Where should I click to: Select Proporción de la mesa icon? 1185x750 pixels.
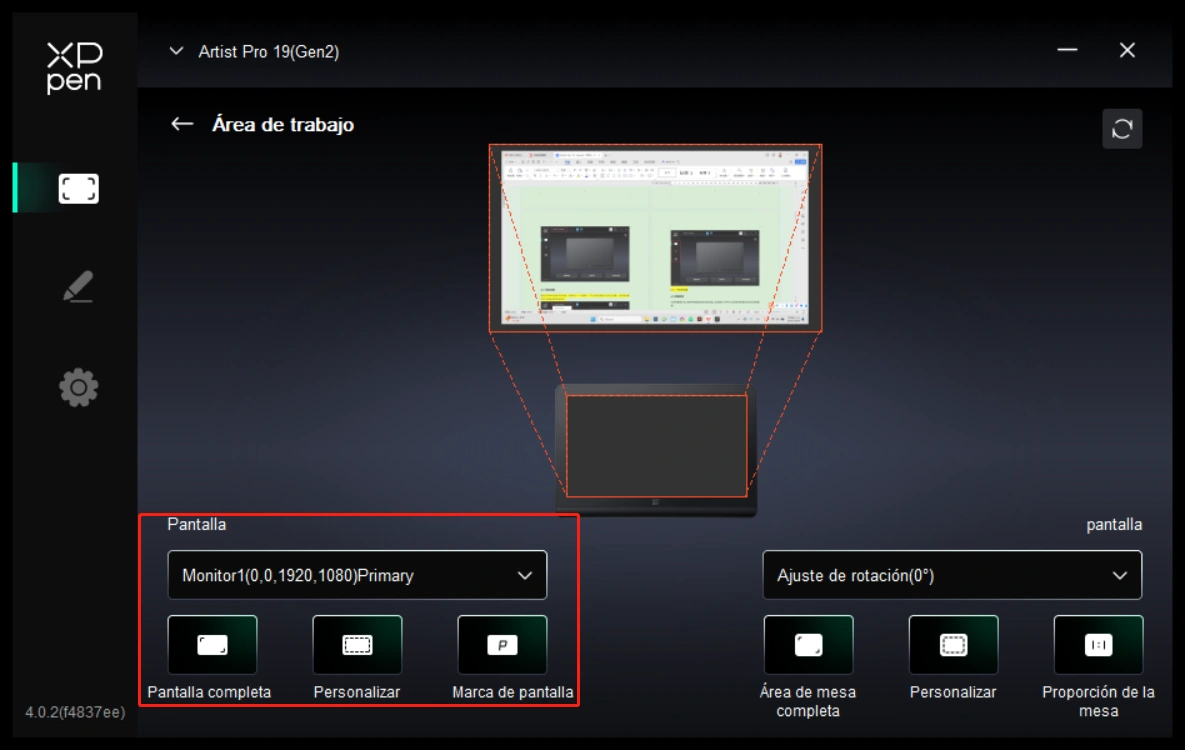[1098, 645]
